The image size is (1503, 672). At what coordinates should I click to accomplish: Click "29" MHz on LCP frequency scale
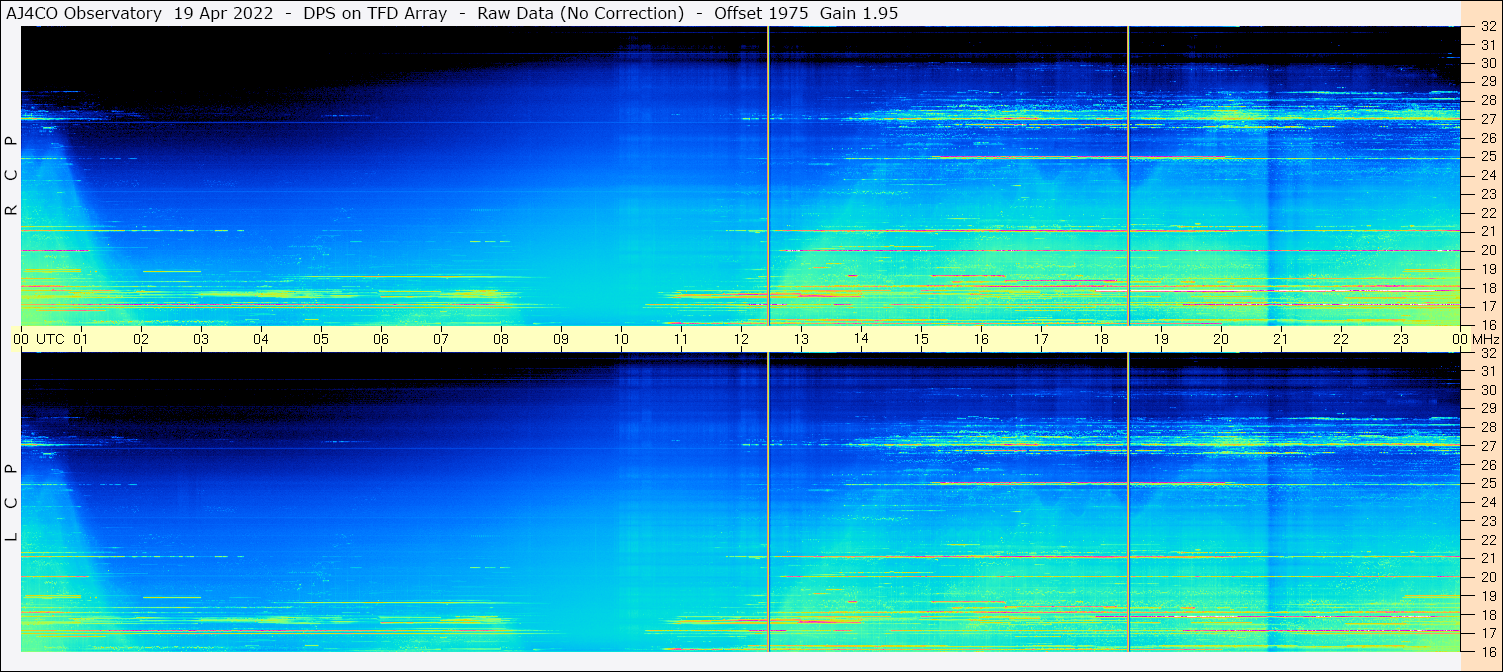(x=1488, y=409)
